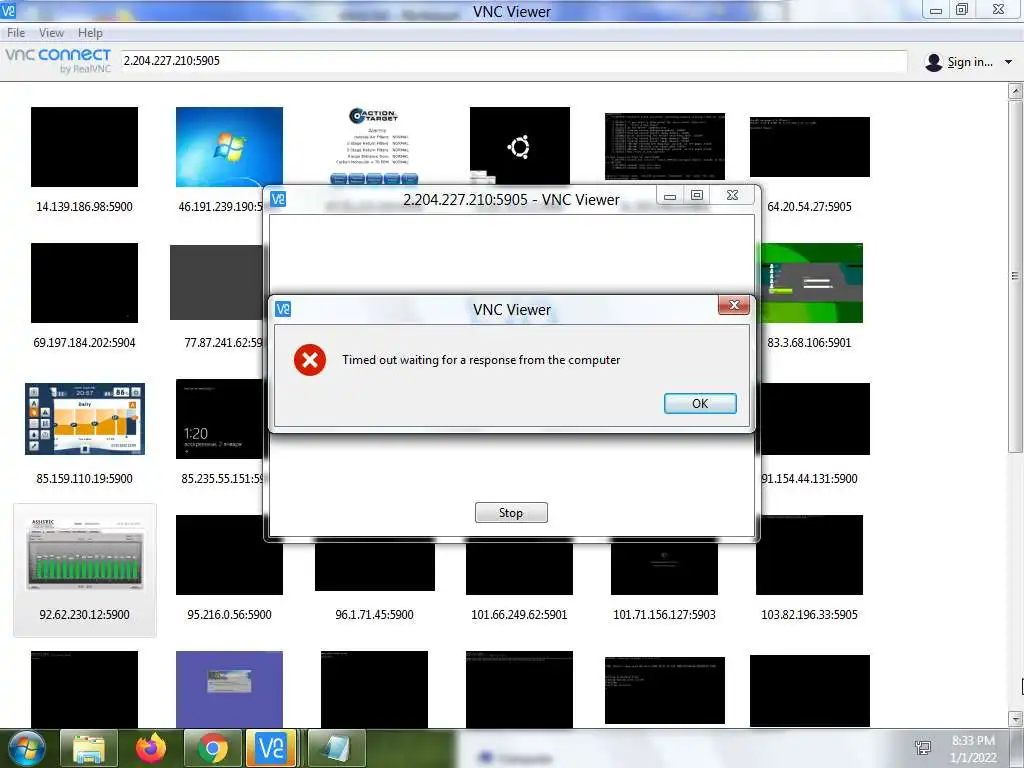The height and width of the screenshot is (768, 1024).
Task: Minimize the 2.204.227.210:5905 connection window
Action: (x=670, y=195)
